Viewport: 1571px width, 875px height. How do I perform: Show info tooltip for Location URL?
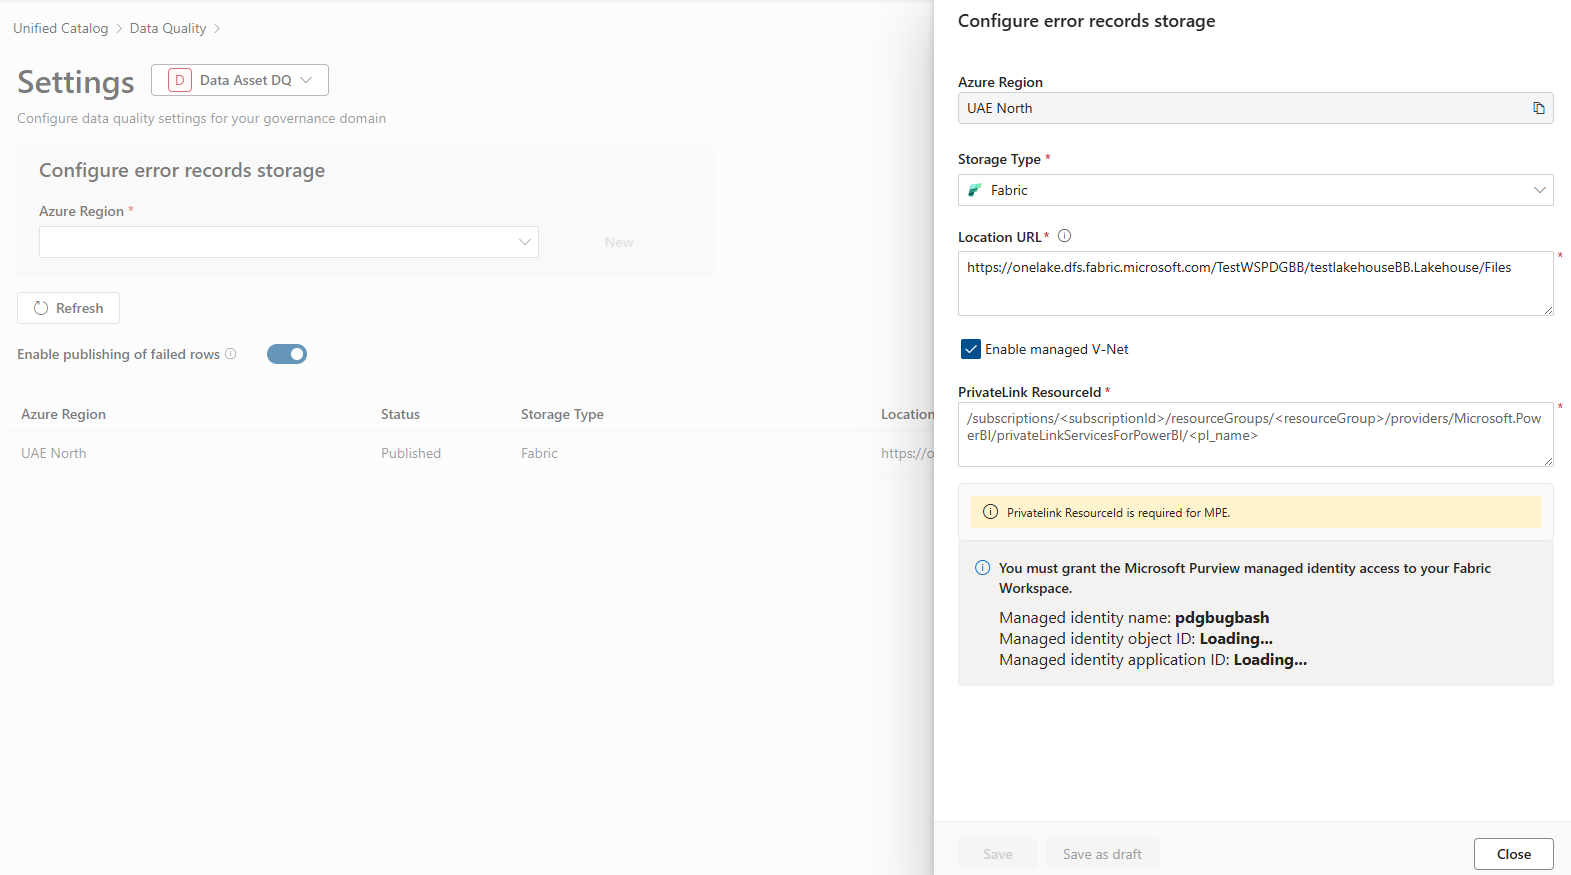tap(1064, 236)
